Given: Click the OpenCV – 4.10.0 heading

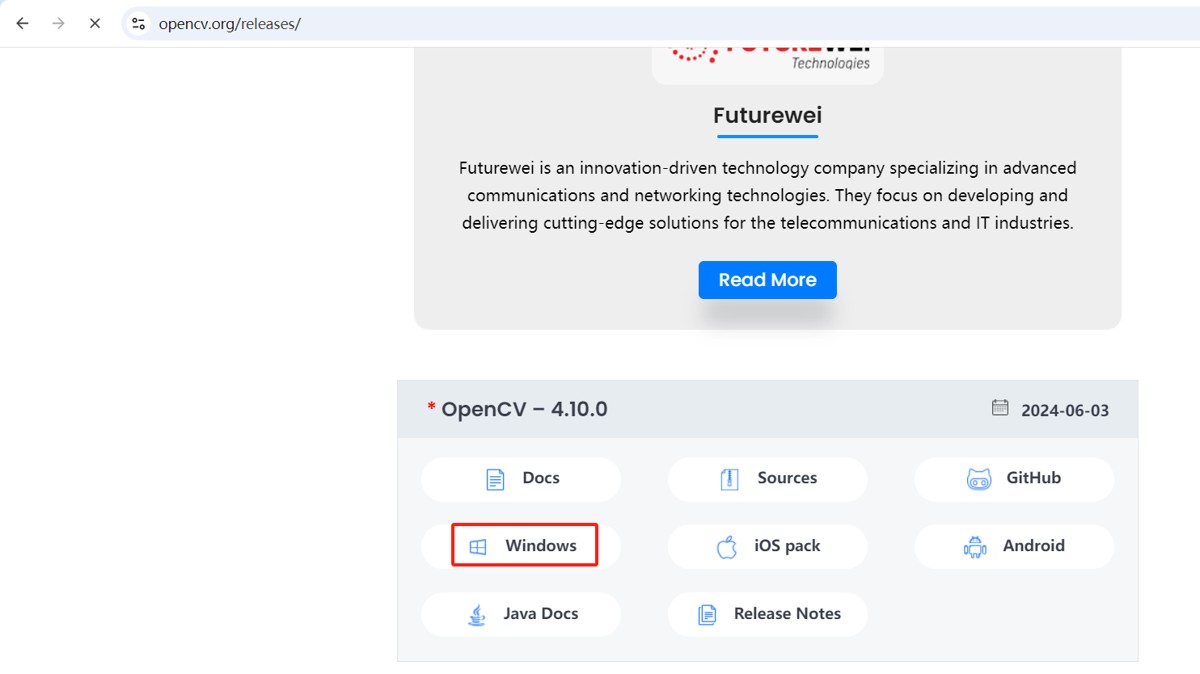Looking at the screenshot, I should (x=524, y=409).
